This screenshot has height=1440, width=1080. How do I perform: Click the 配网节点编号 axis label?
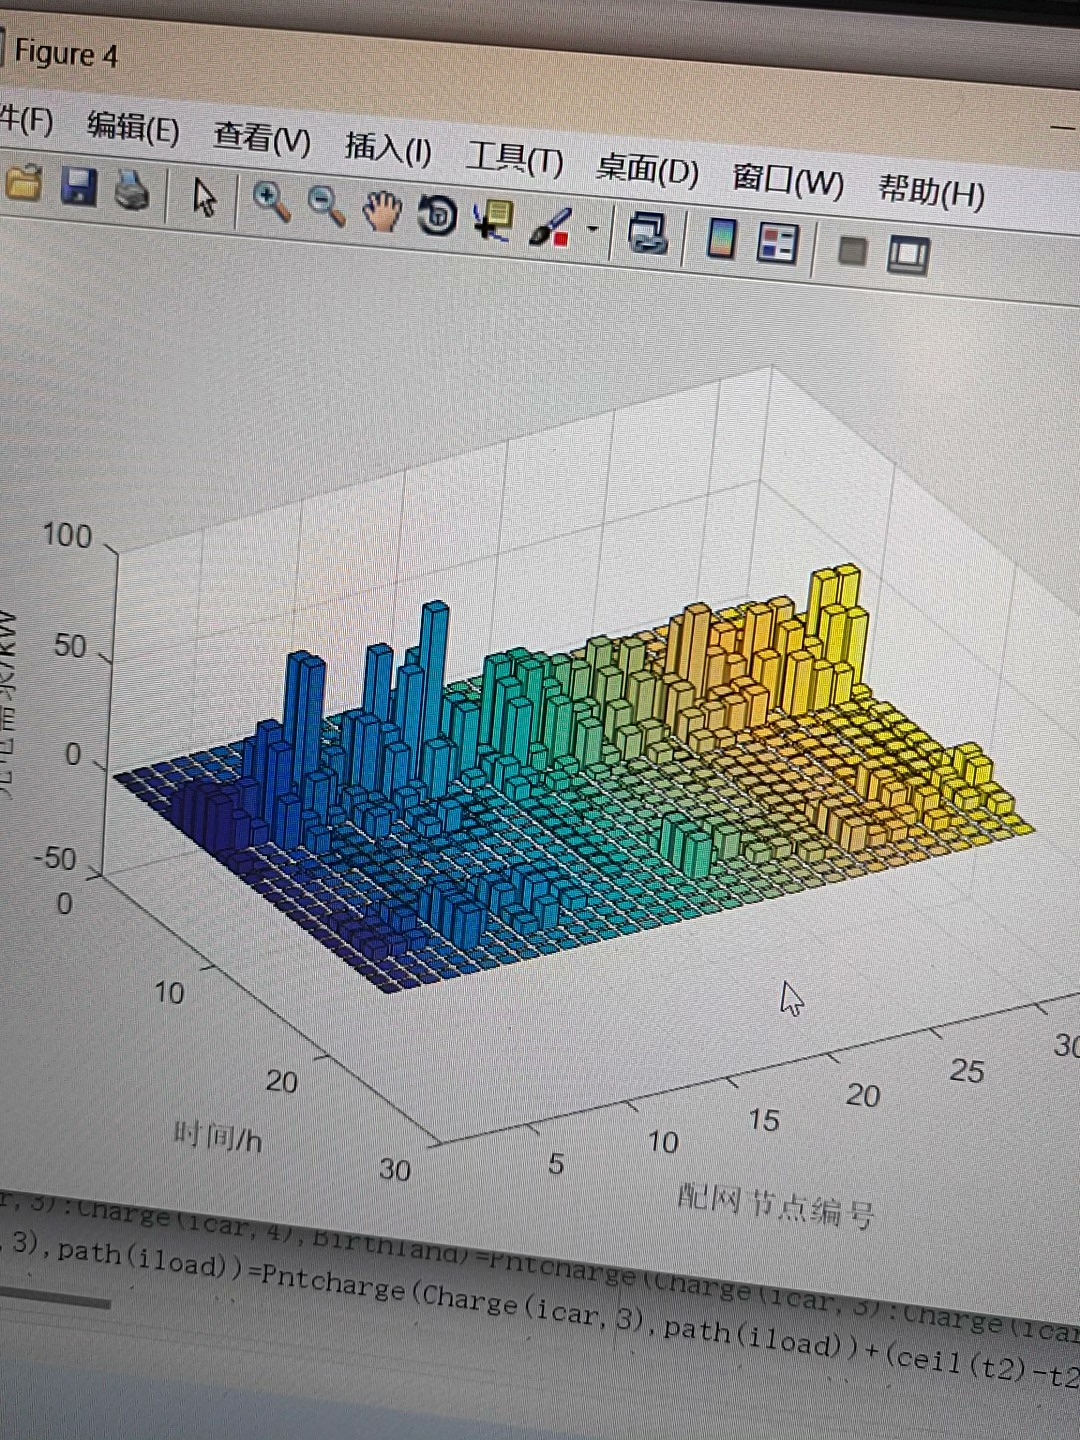776,1206
